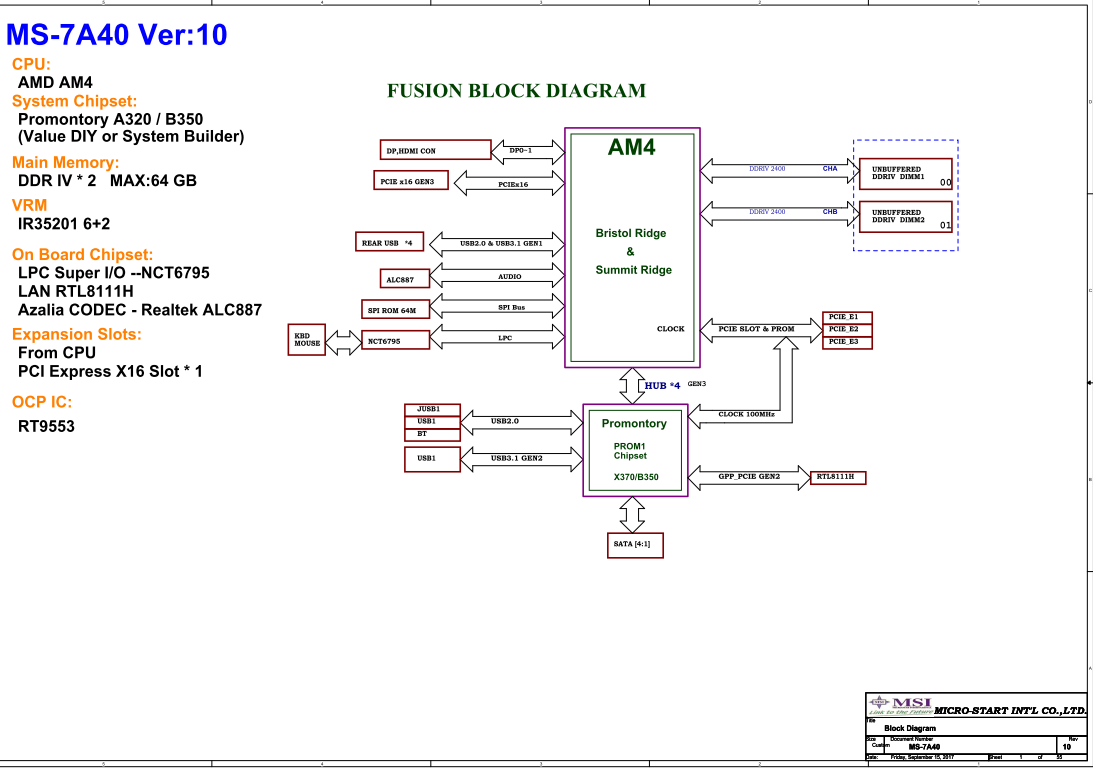Viewport: 1093px width, 768px height.
Task: Select the "LPC" bus arrow
Action: (497, 337)
